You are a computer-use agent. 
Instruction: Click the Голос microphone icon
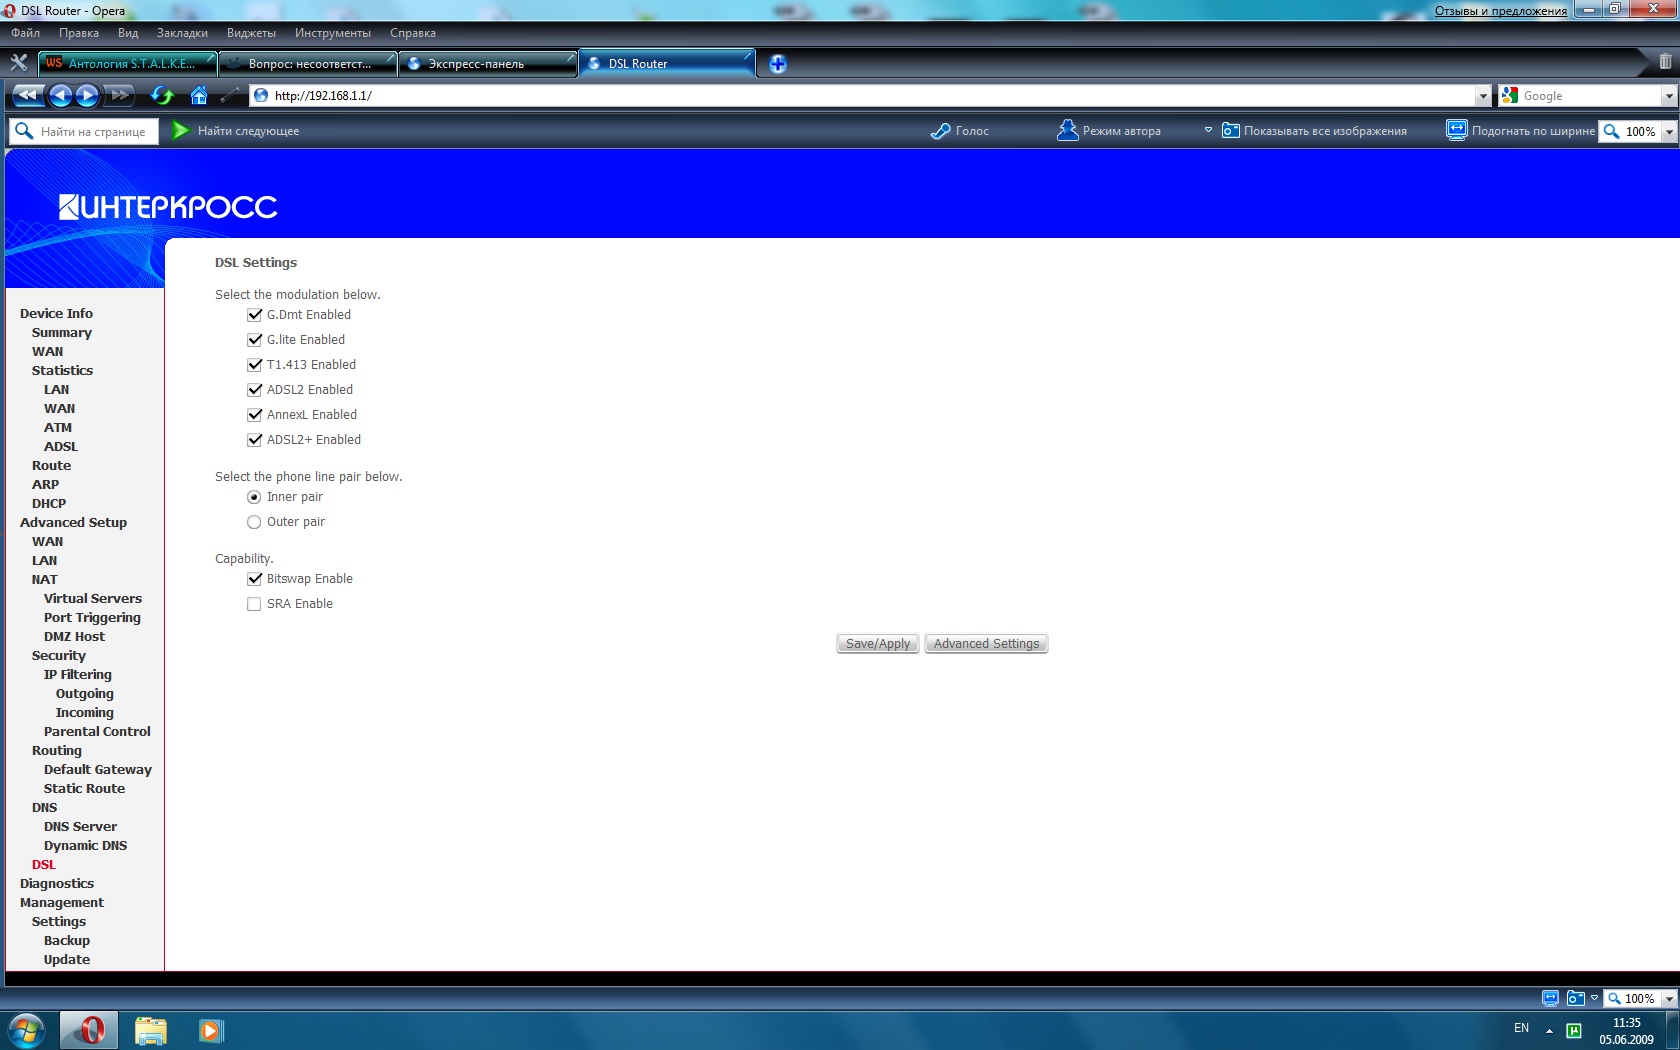pyautogui.click(x=940, y=131)
